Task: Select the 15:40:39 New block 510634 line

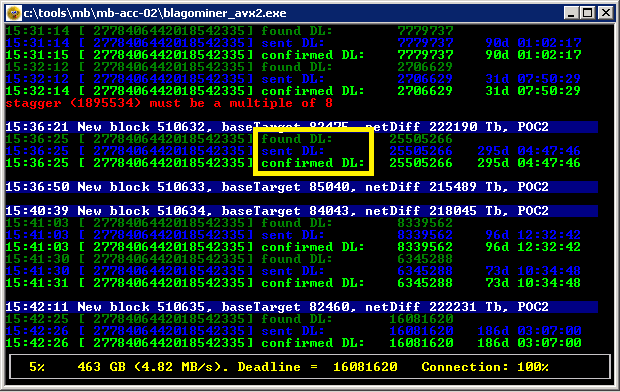Action: point(302,211)
